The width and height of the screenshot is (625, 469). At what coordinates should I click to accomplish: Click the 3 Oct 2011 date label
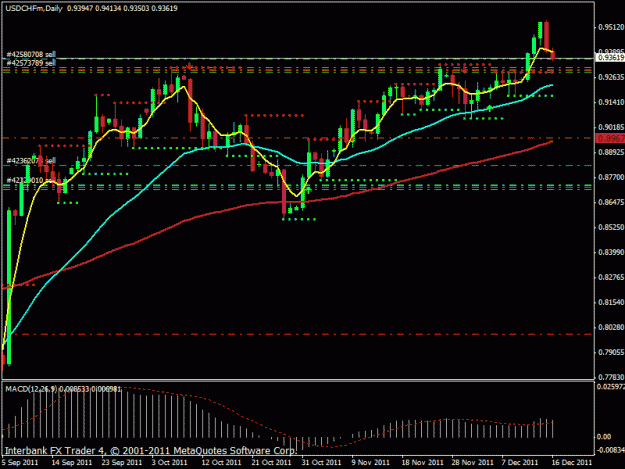[x=169, y=462]
